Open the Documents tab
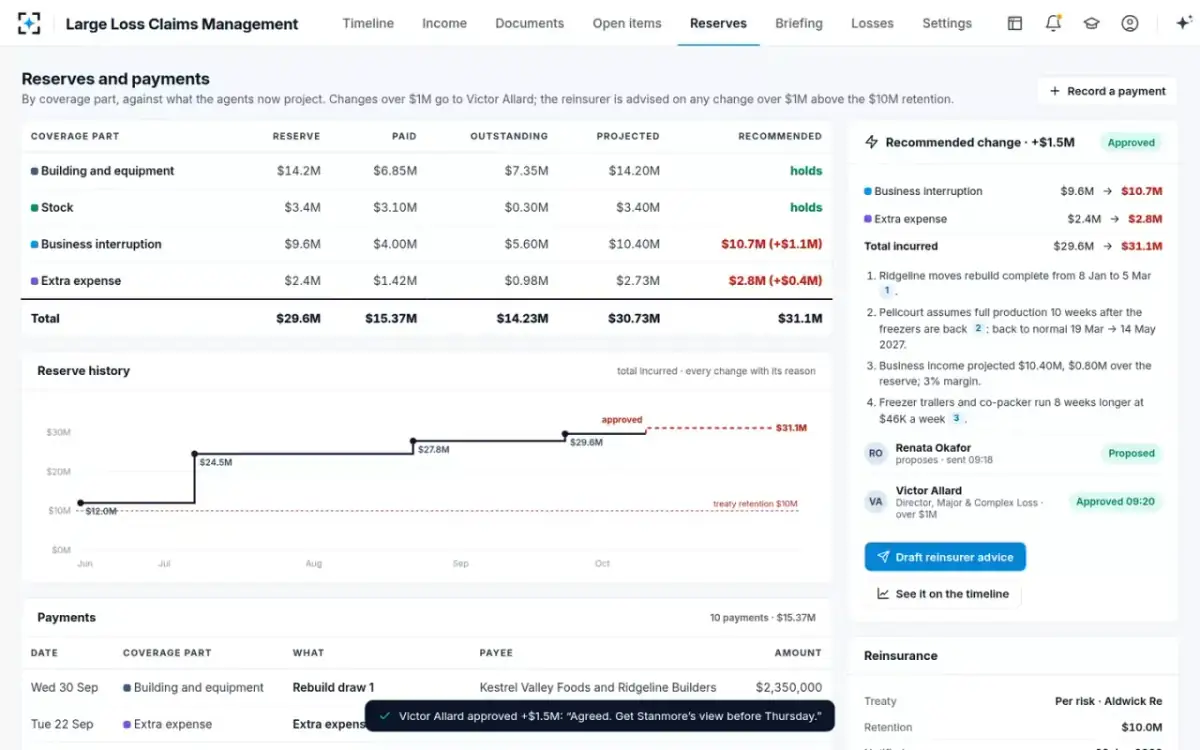The image size is (1200, 750). point(529,23)
